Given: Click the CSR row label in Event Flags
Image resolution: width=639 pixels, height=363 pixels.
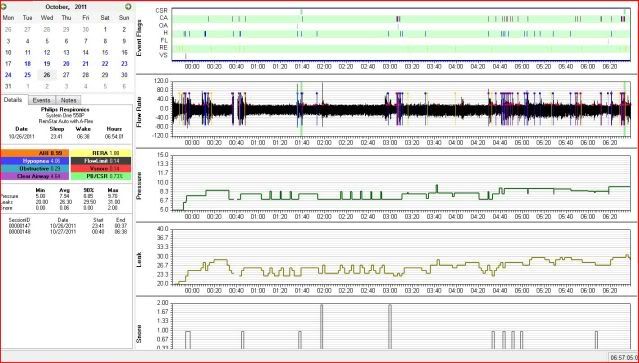Looking at the screenshot, I should 162,11.
